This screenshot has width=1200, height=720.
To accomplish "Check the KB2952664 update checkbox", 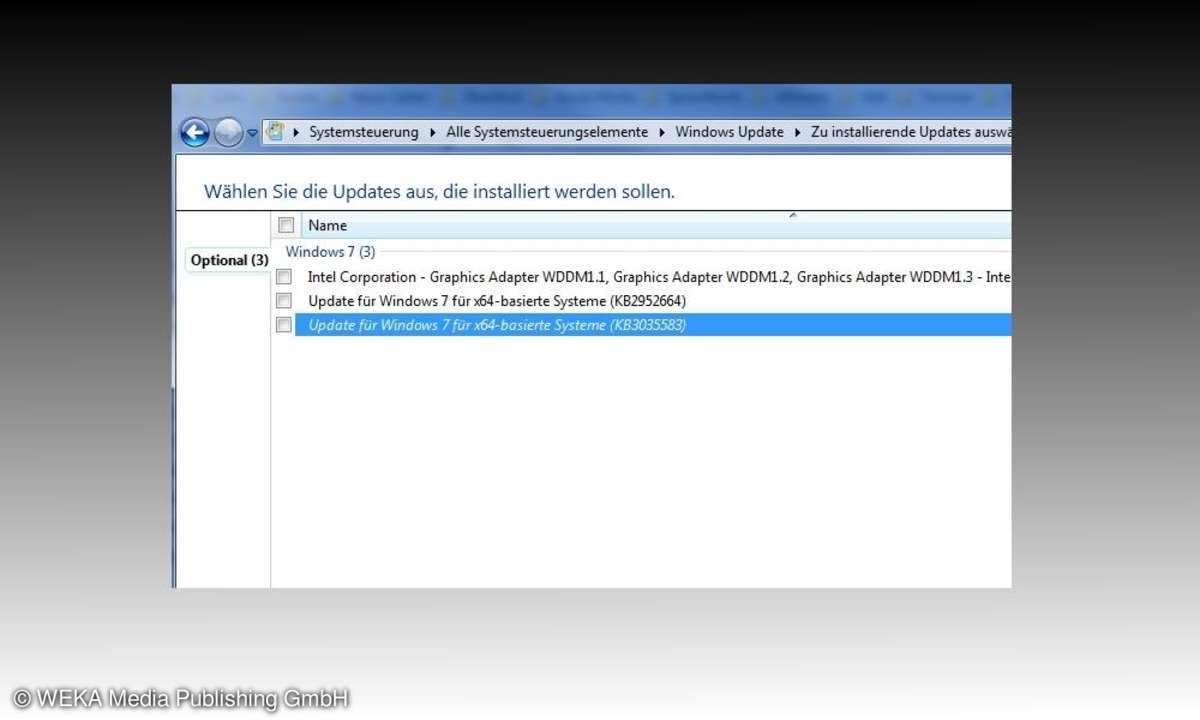I will point(284,301).
